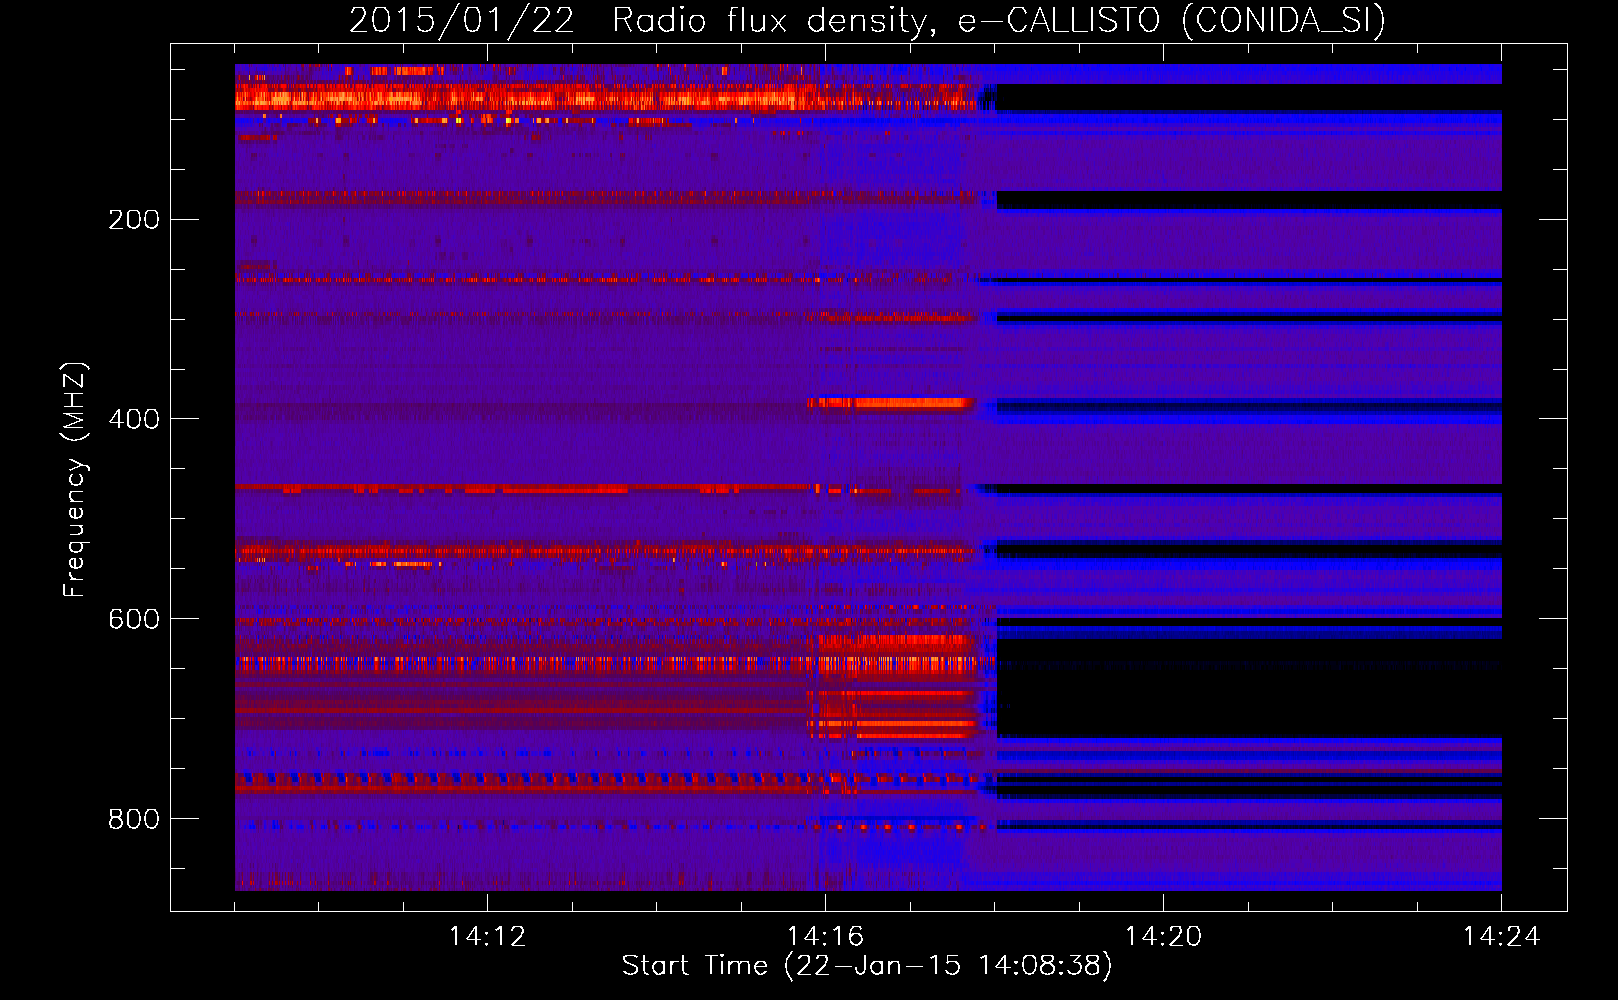Click the 600 frequency tick label
The height and width of the screenshot is (1000, 1618).
tap(134, 619)
